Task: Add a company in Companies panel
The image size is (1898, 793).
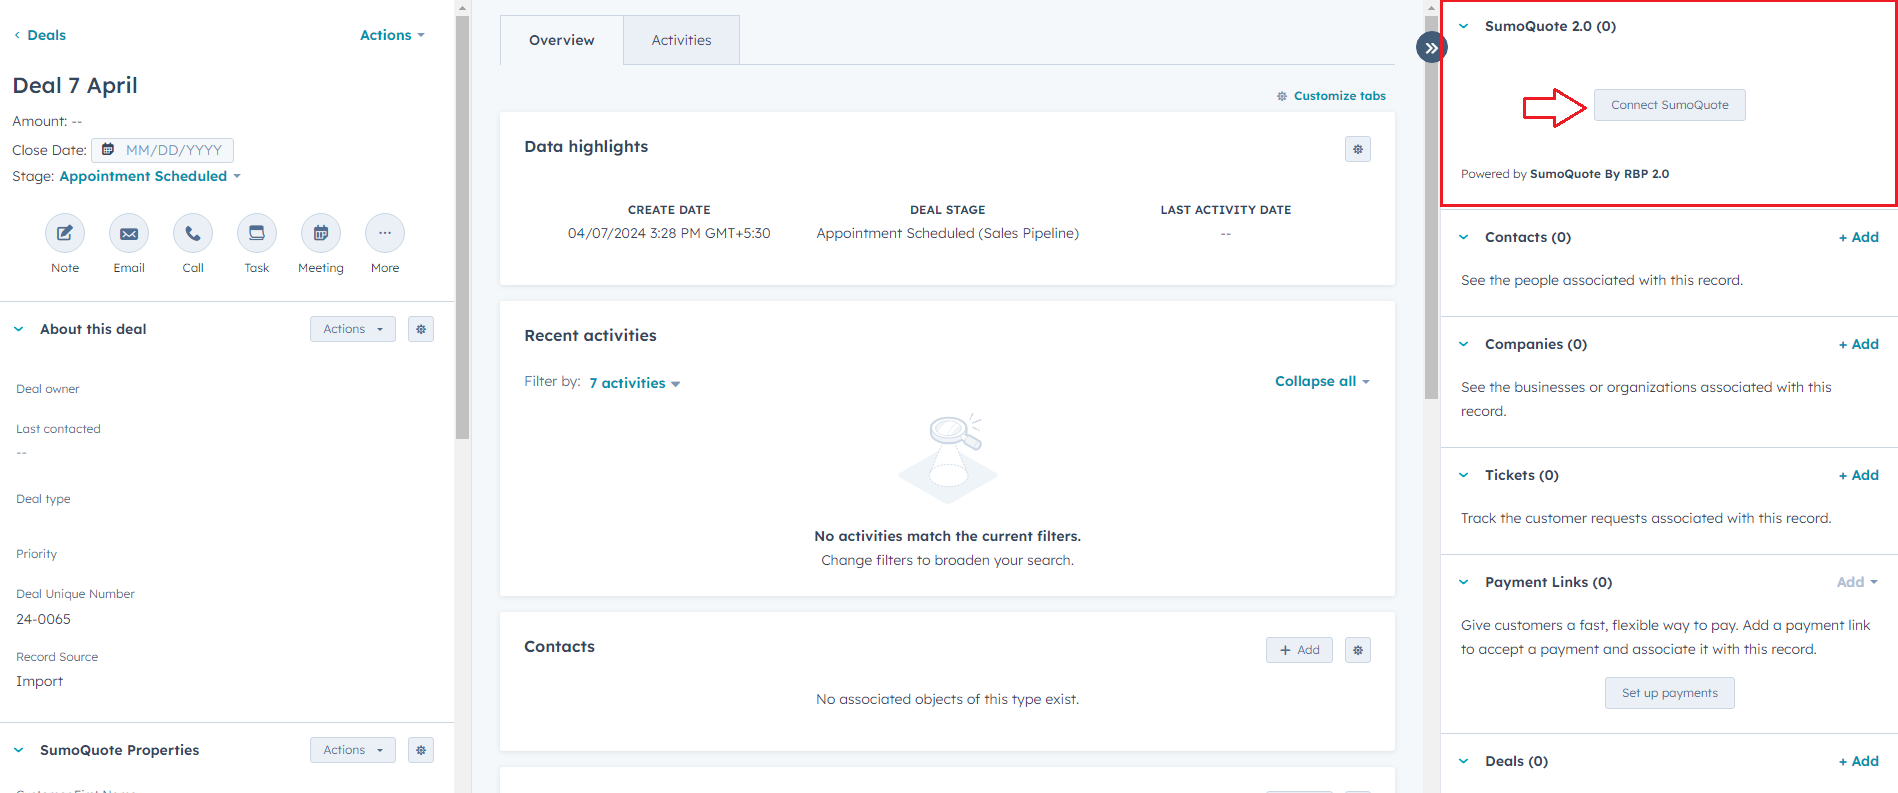Action: tap(1859, 344)
